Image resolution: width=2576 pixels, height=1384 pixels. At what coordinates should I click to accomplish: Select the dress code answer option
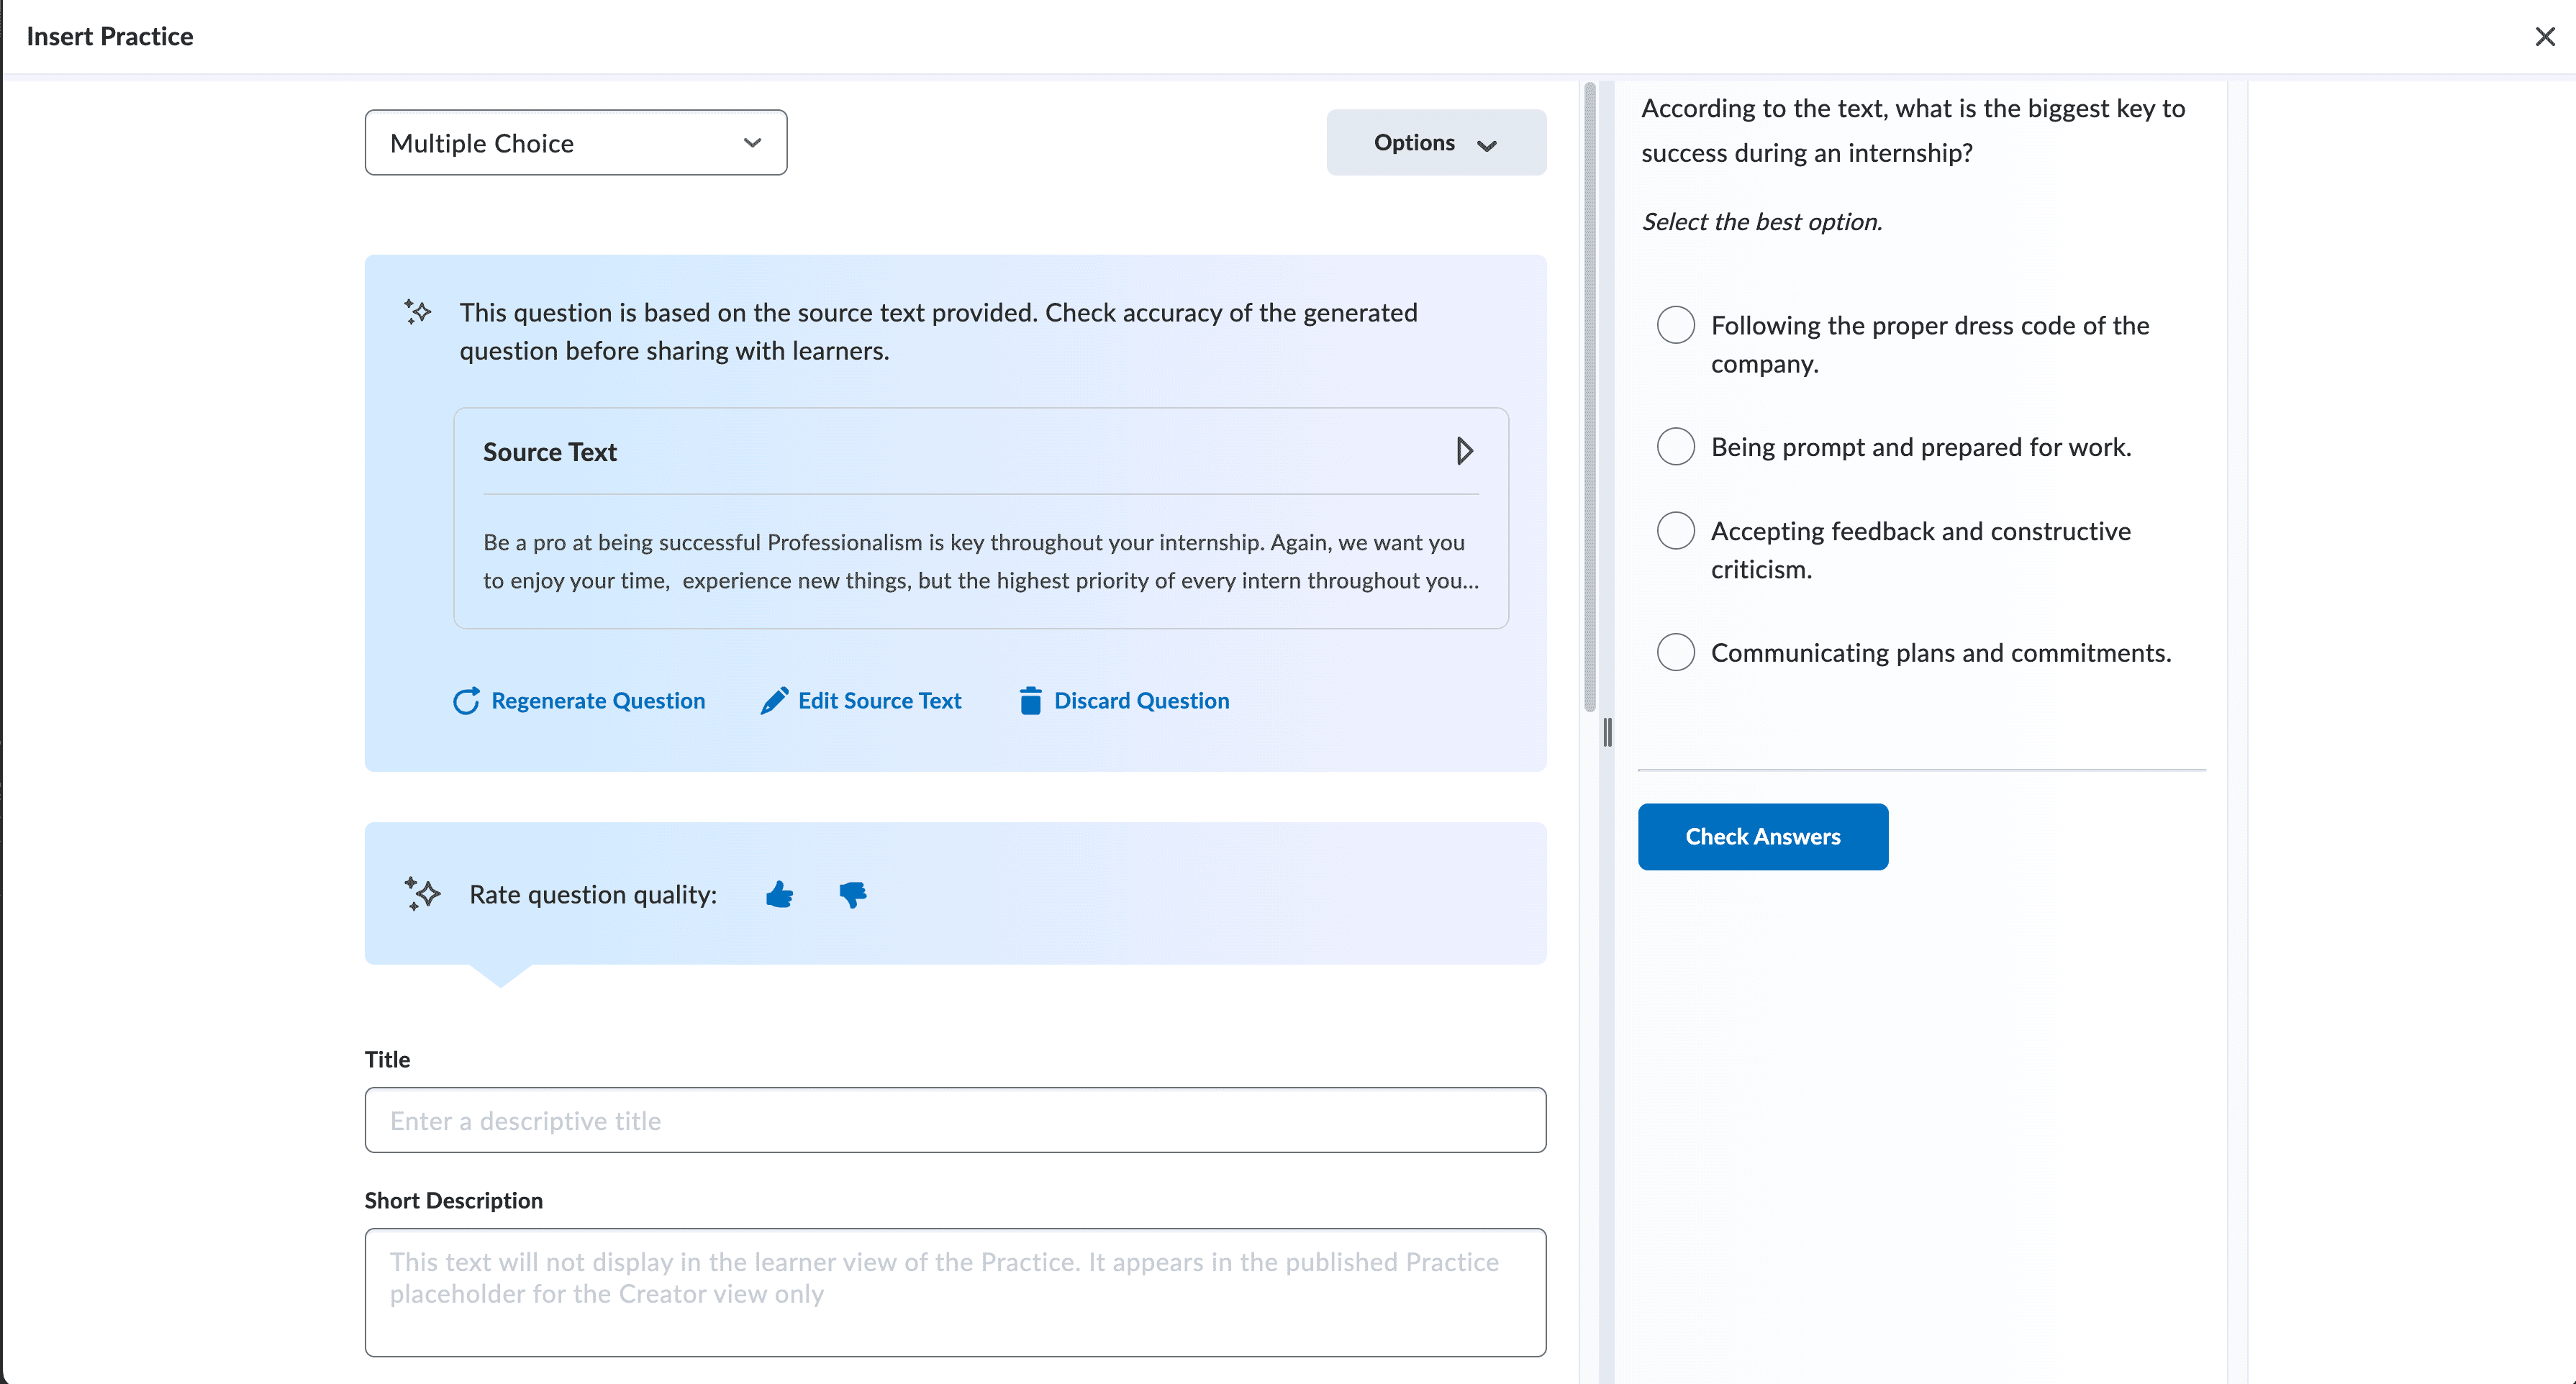(1675, 324)
